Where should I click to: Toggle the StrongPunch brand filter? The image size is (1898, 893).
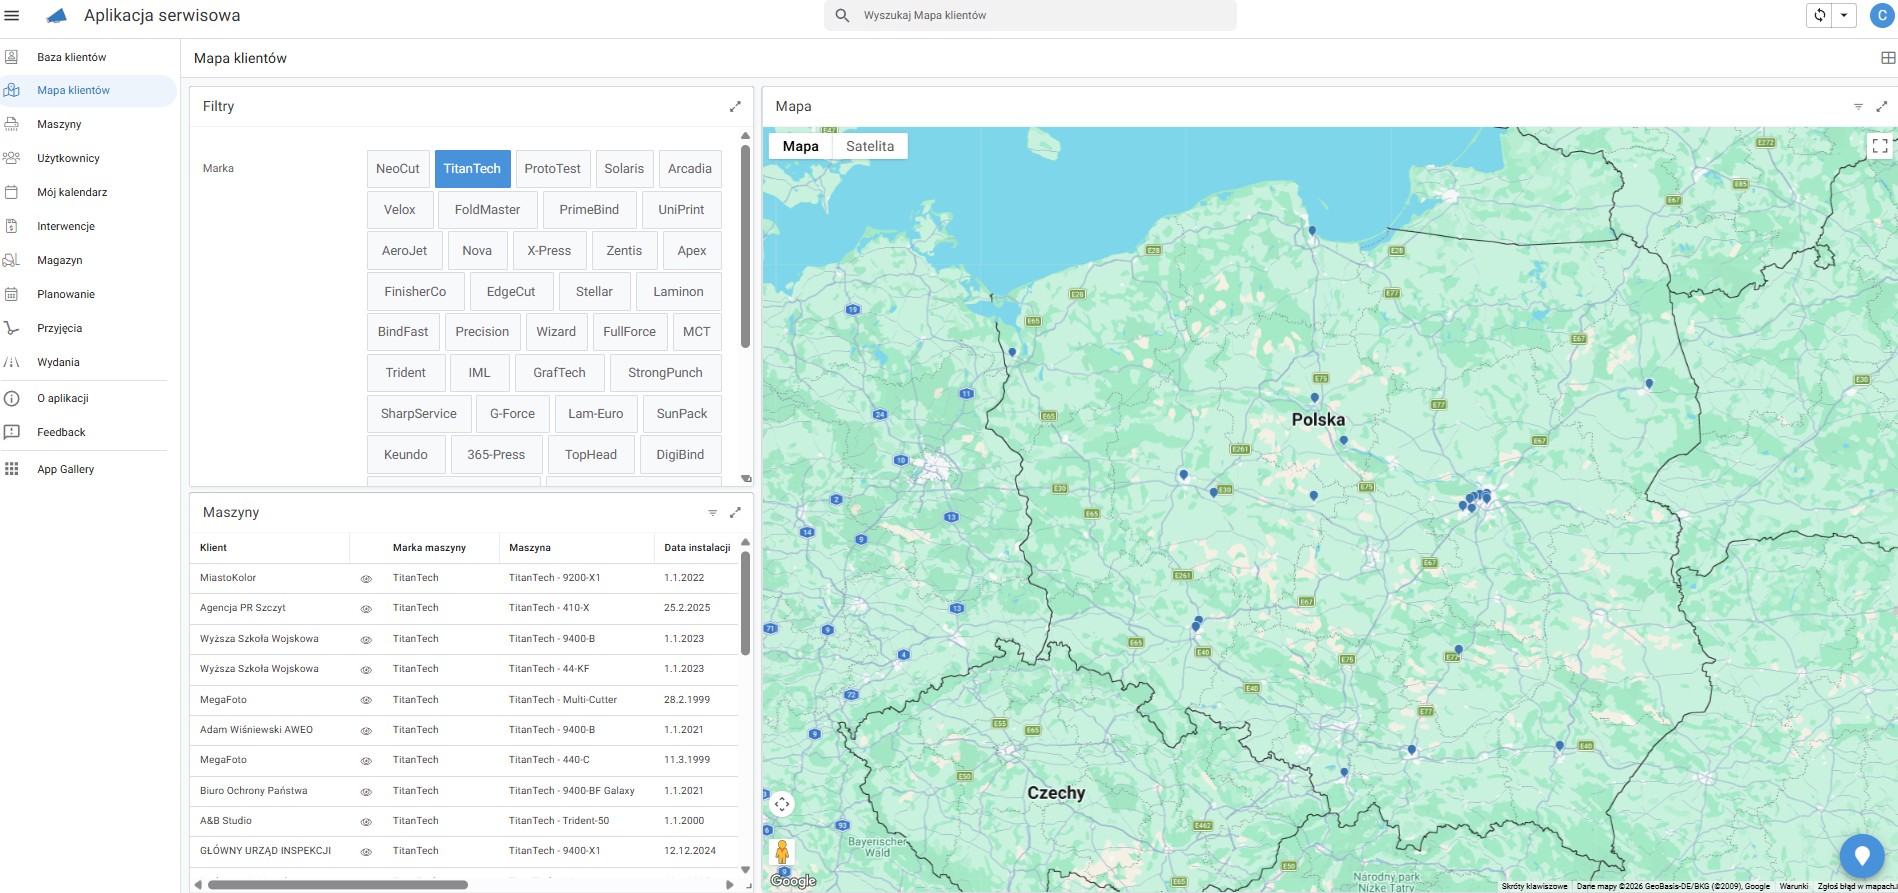click(665, 373)
